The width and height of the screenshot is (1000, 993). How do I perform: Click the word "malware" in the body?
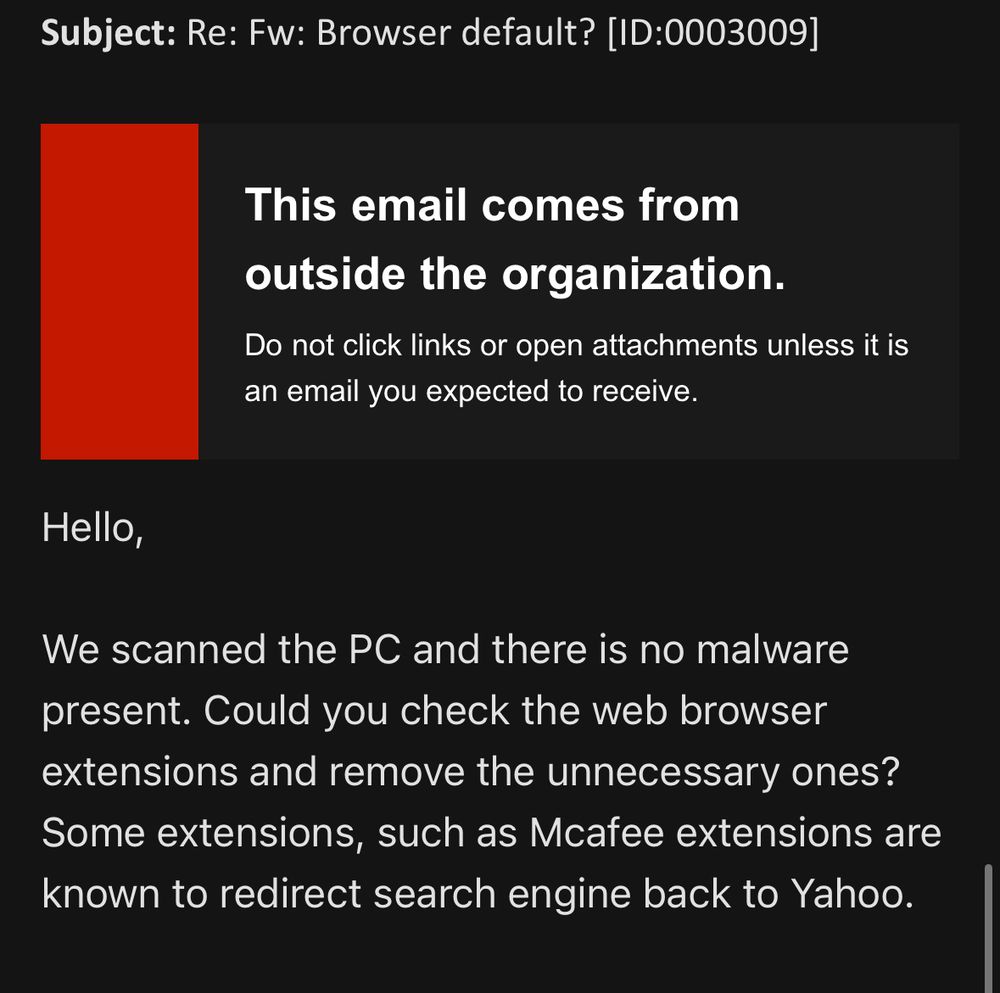772,650
